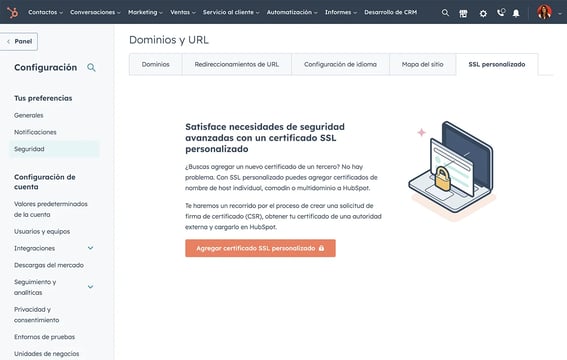Open Generales preferences link
567x360 pixels.
29,115
